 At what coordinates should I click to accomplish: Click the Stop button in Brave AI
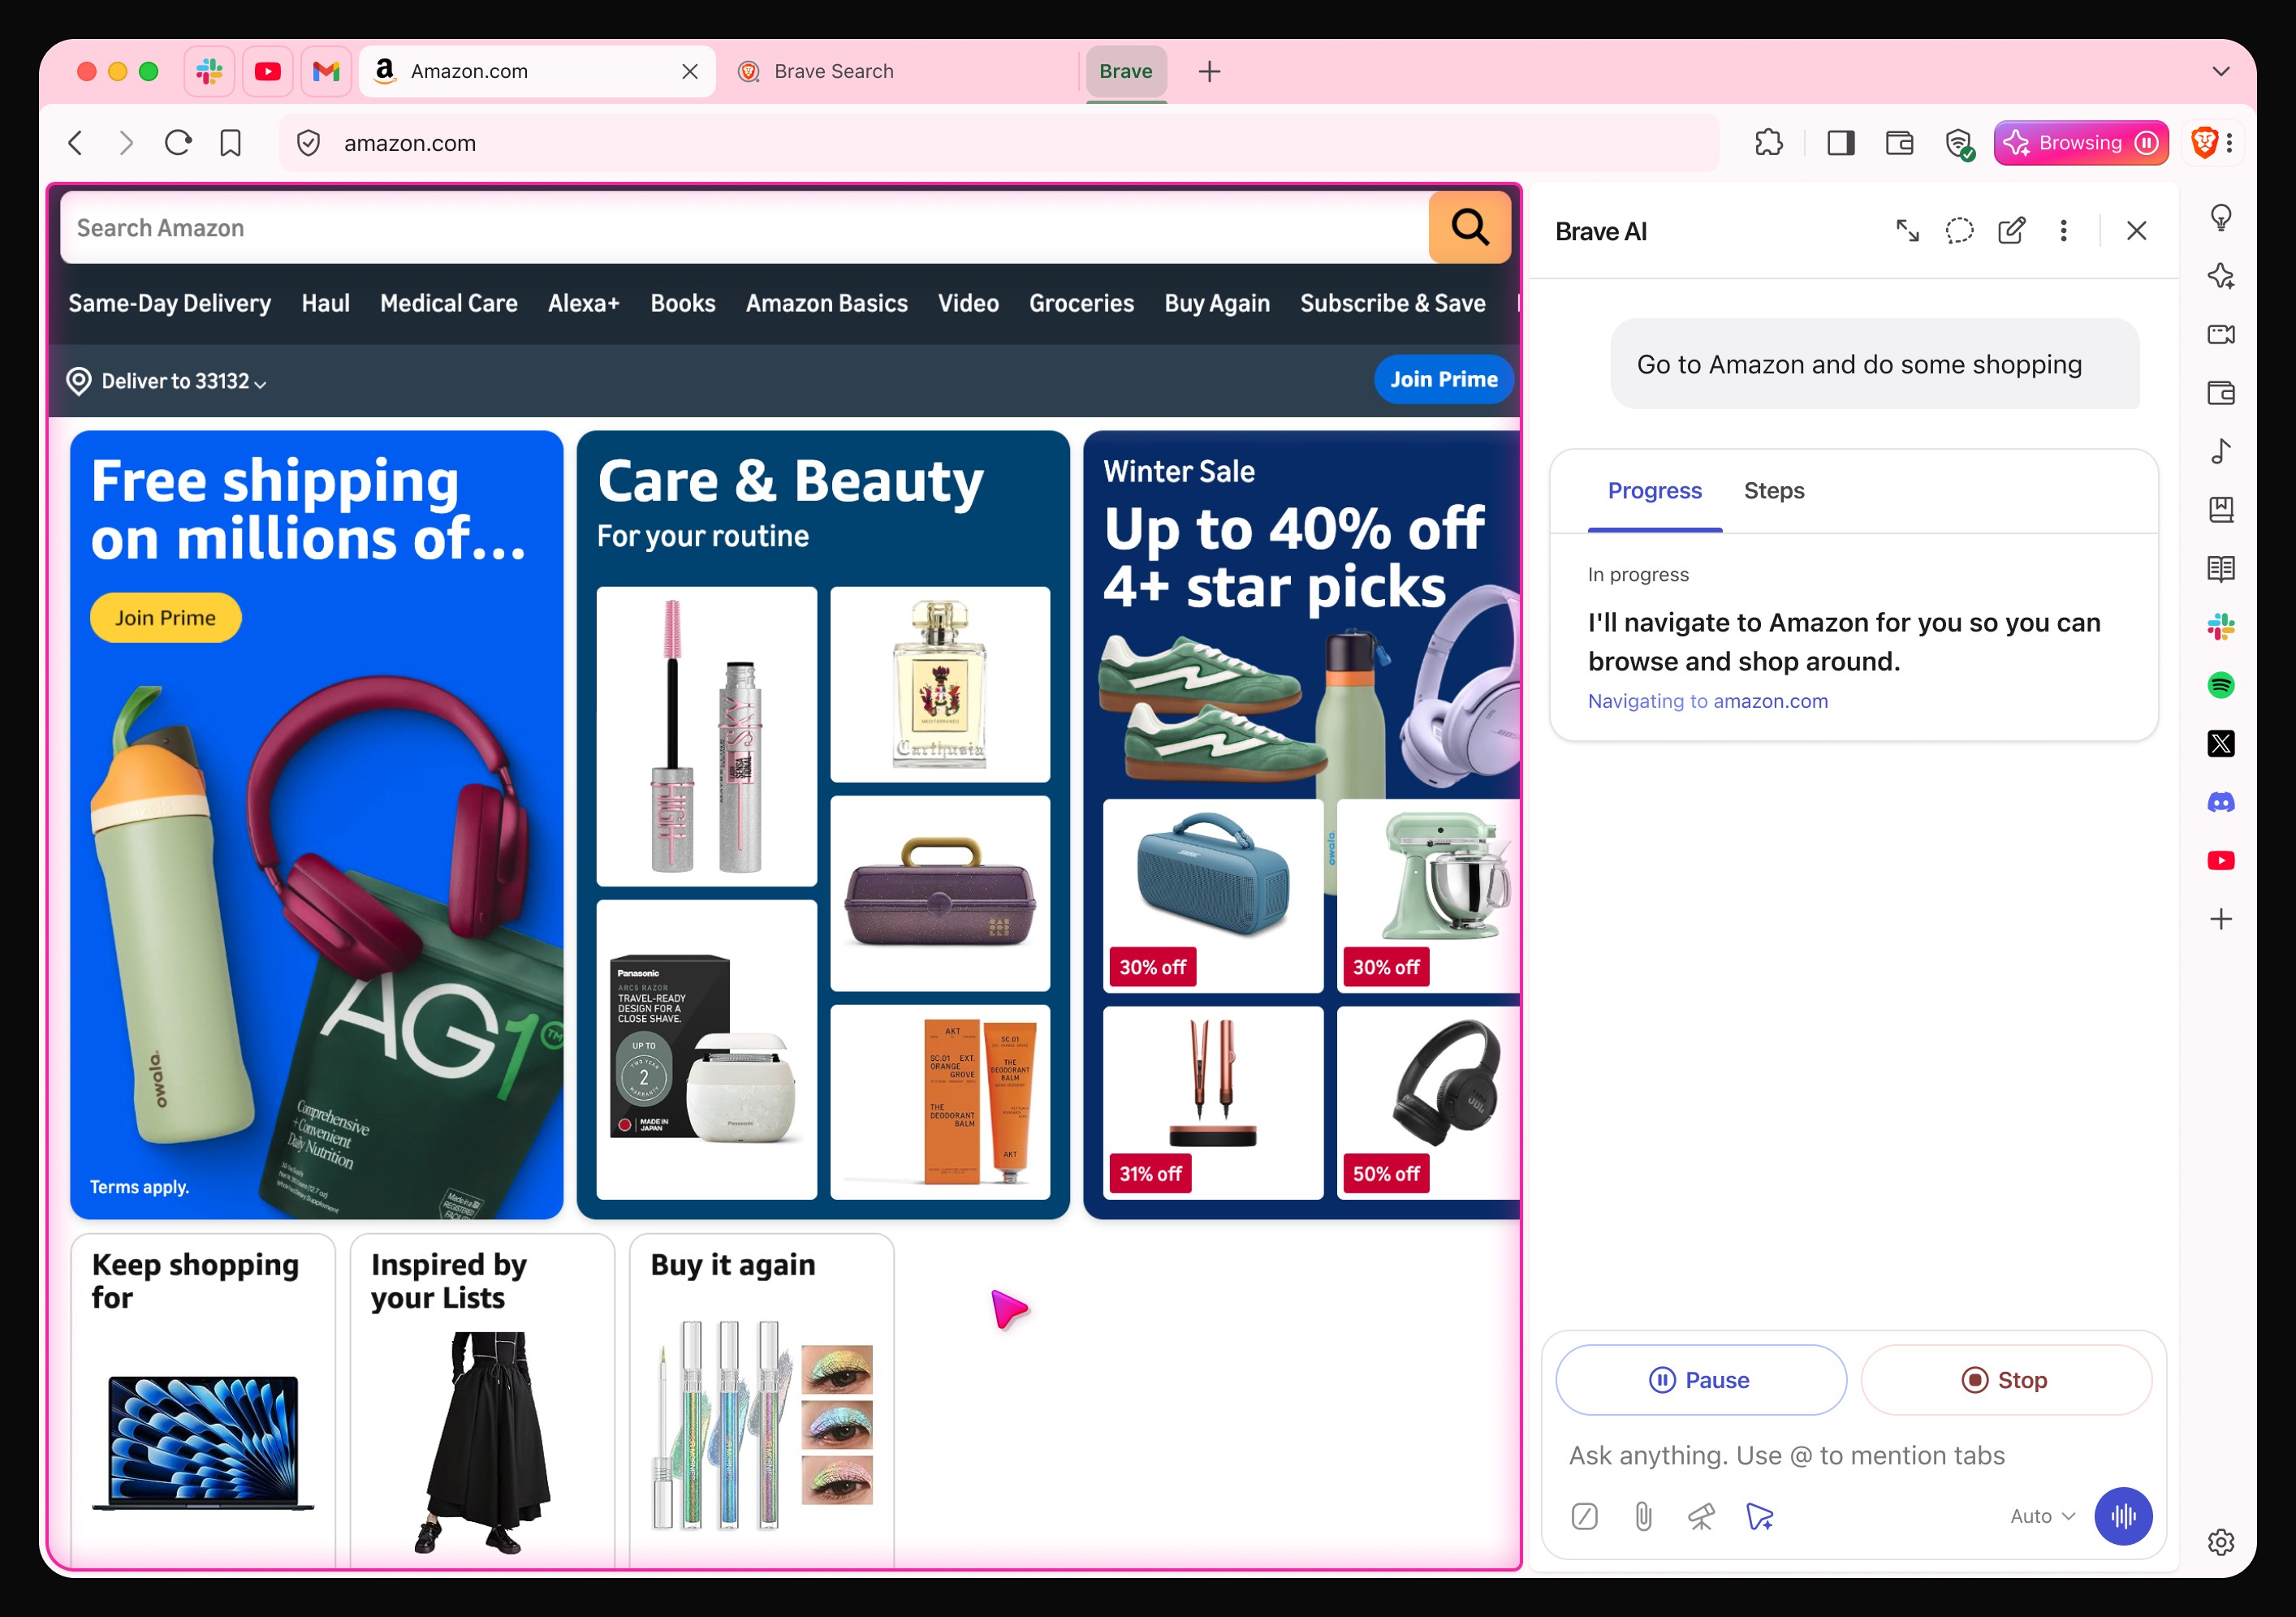tap(2005, 1380)
